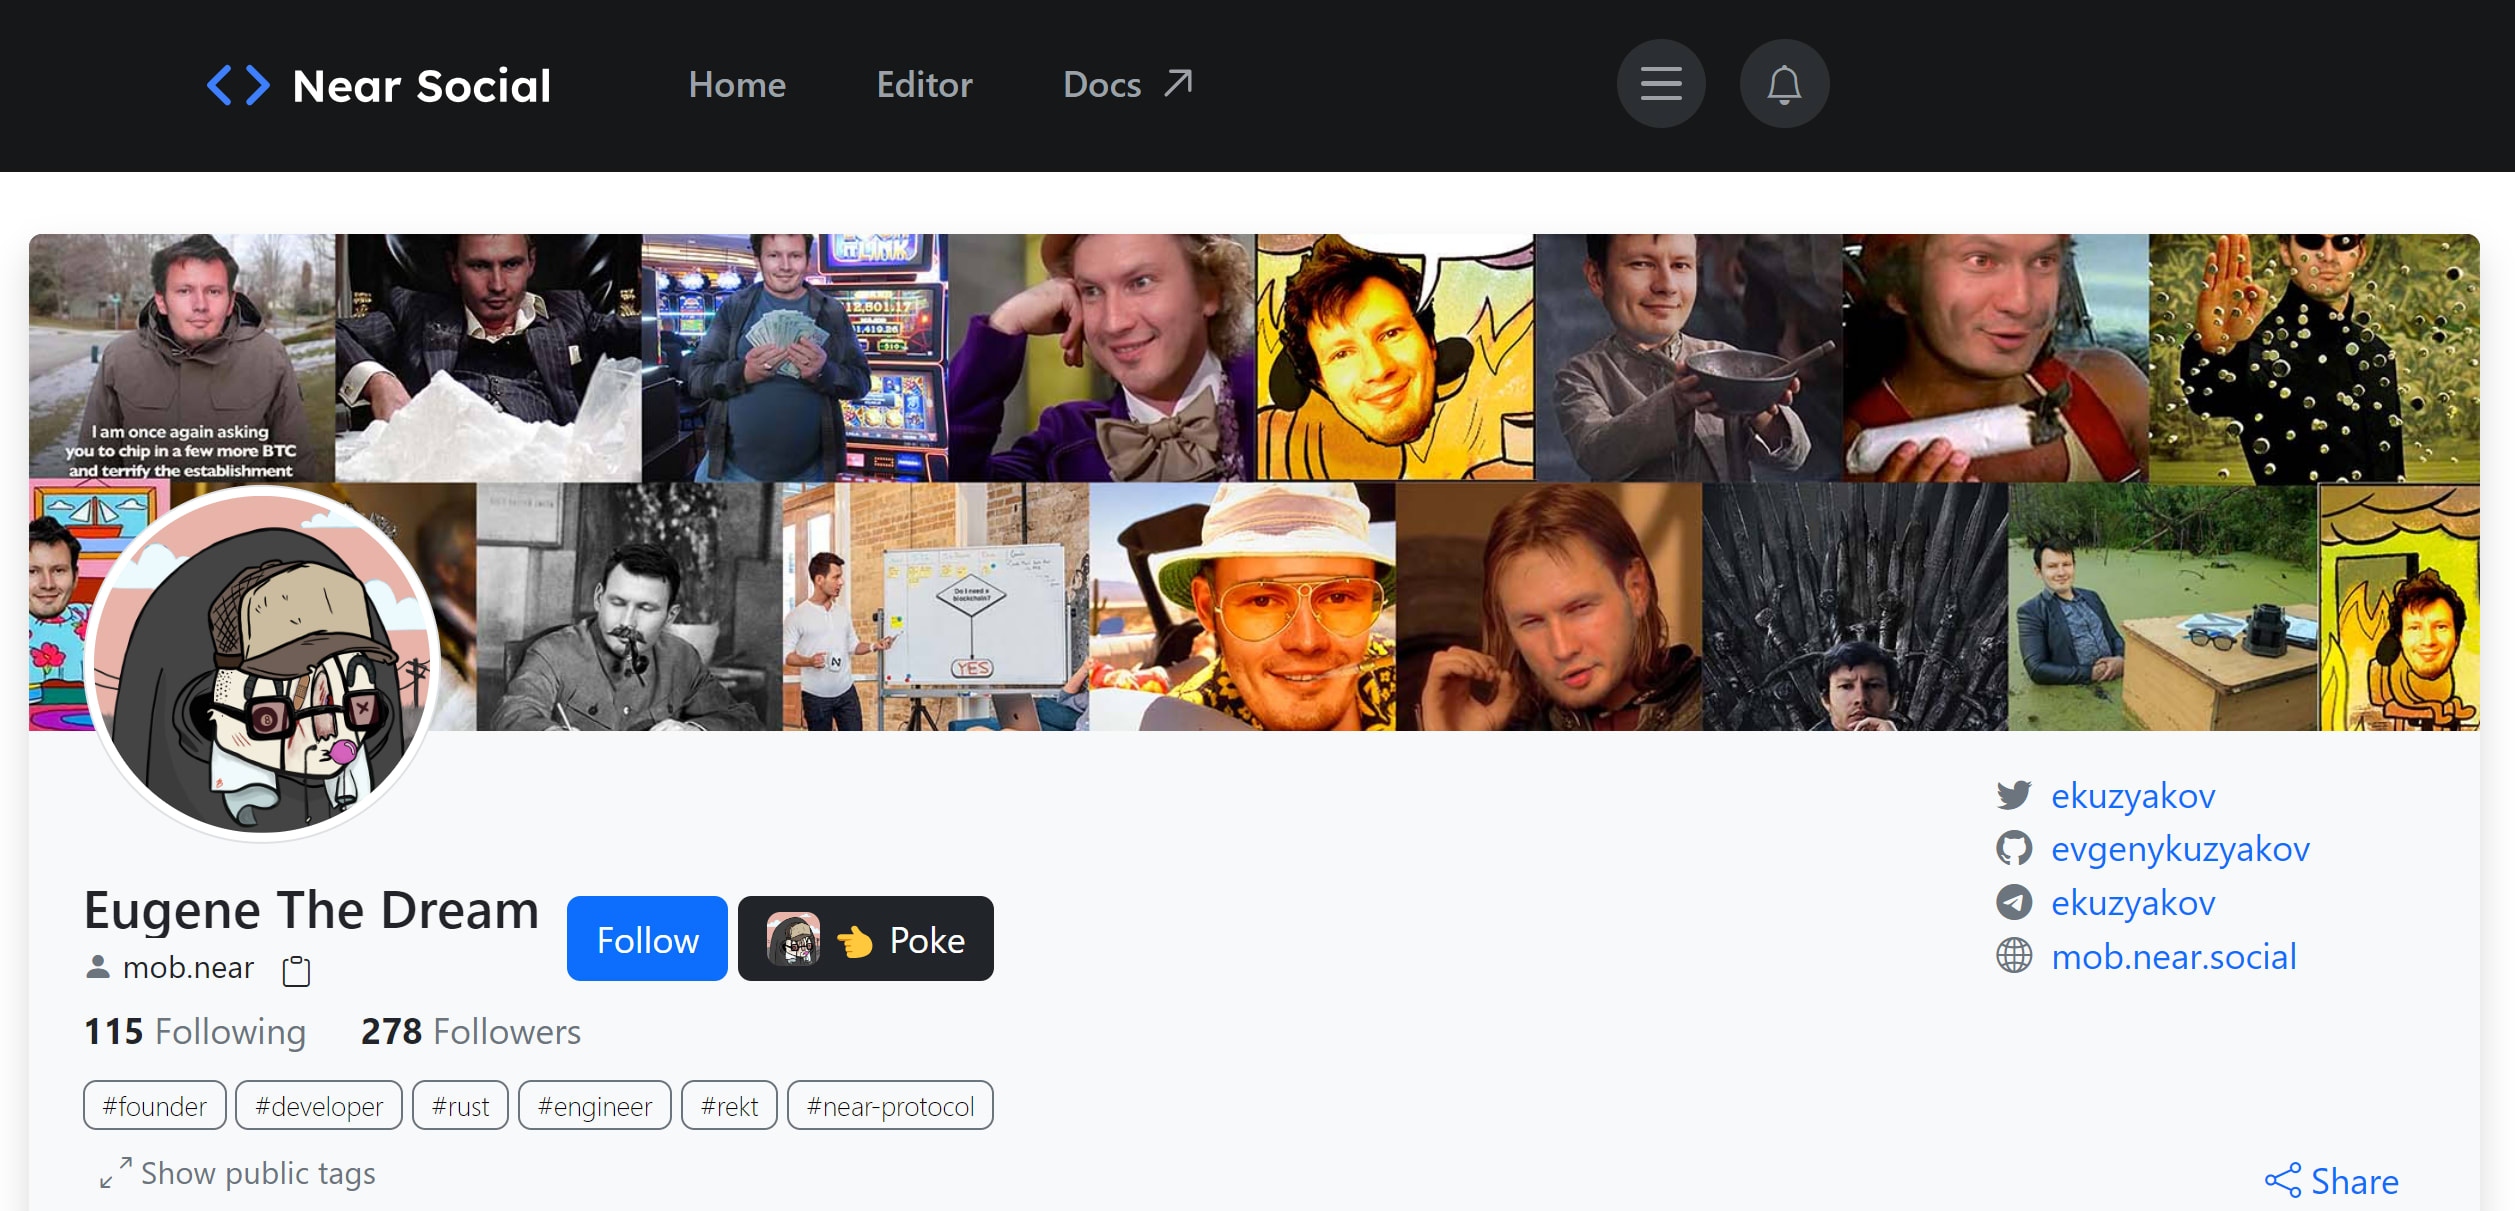Select the #founder tag
Image resolution: width=2515 pixels, height=1211 pixels.
coord(155,1106)
